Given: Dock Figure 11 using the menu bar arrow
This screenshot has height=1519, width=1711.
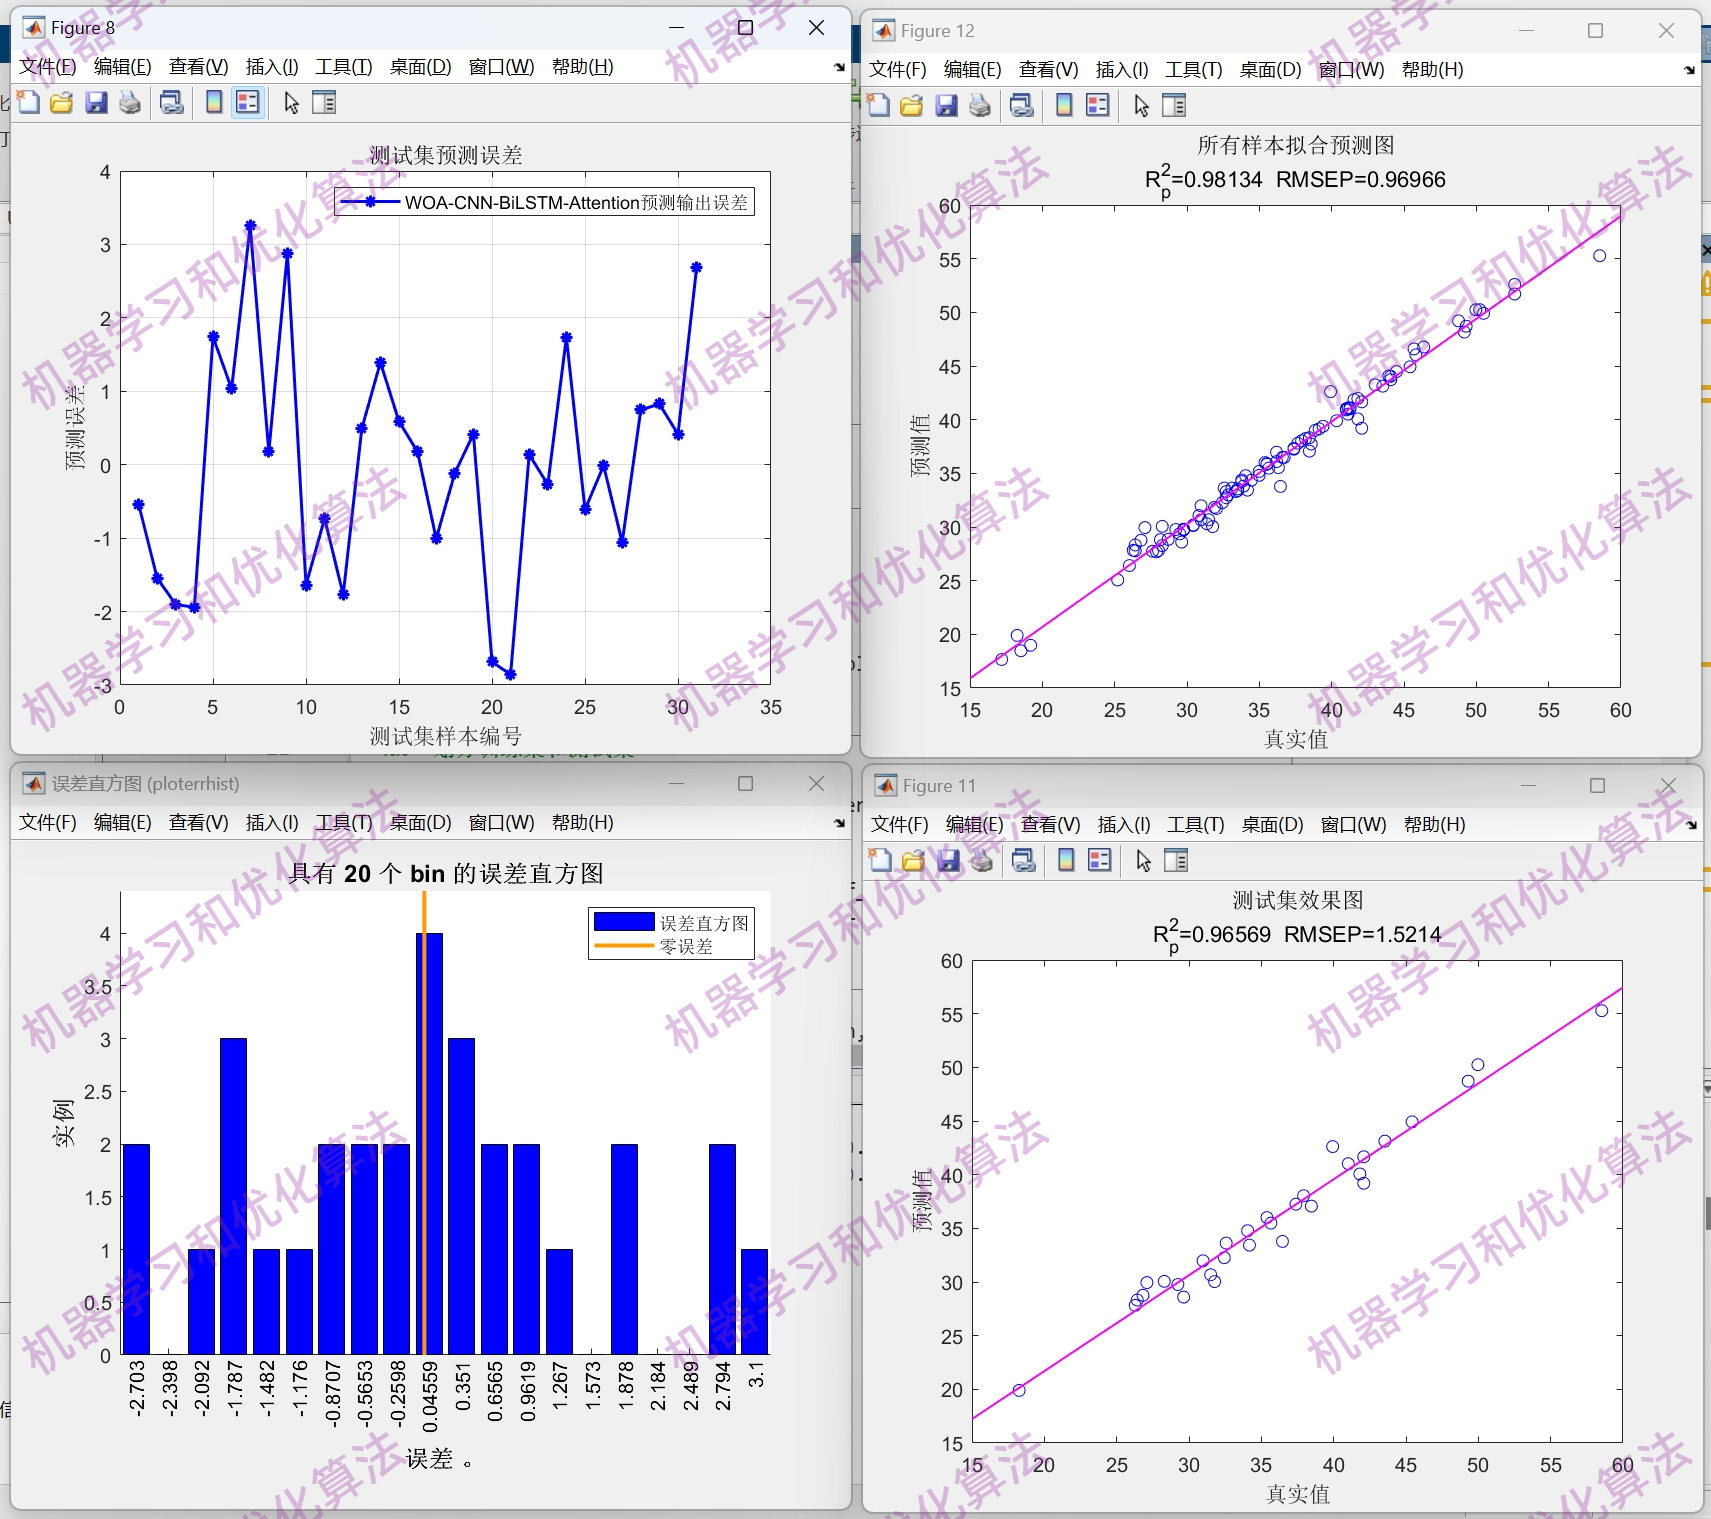Looking at the screenshot, I should [x=1691, y=825].
